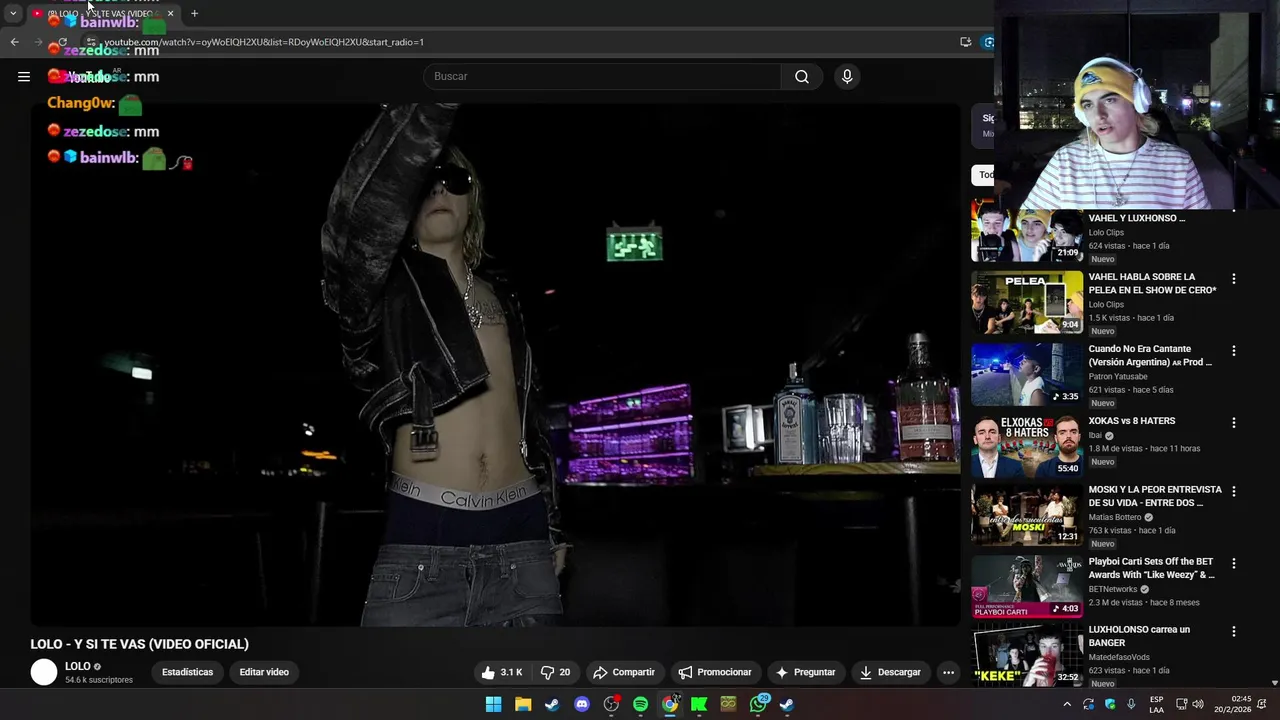This screenshot has height=720, width=1280.
Task: Open the LOLO channel avatar
Action: (44, 672)
